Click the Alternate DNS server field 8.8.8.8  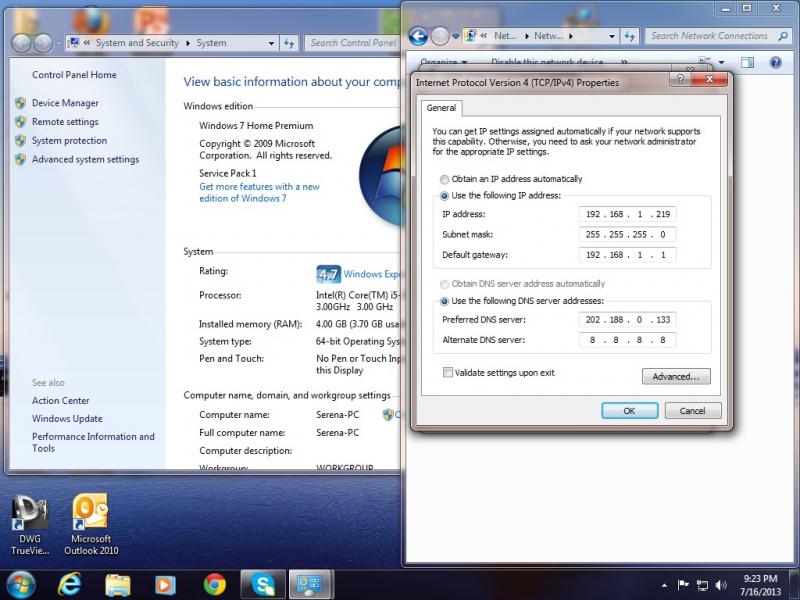coord(628,340)
